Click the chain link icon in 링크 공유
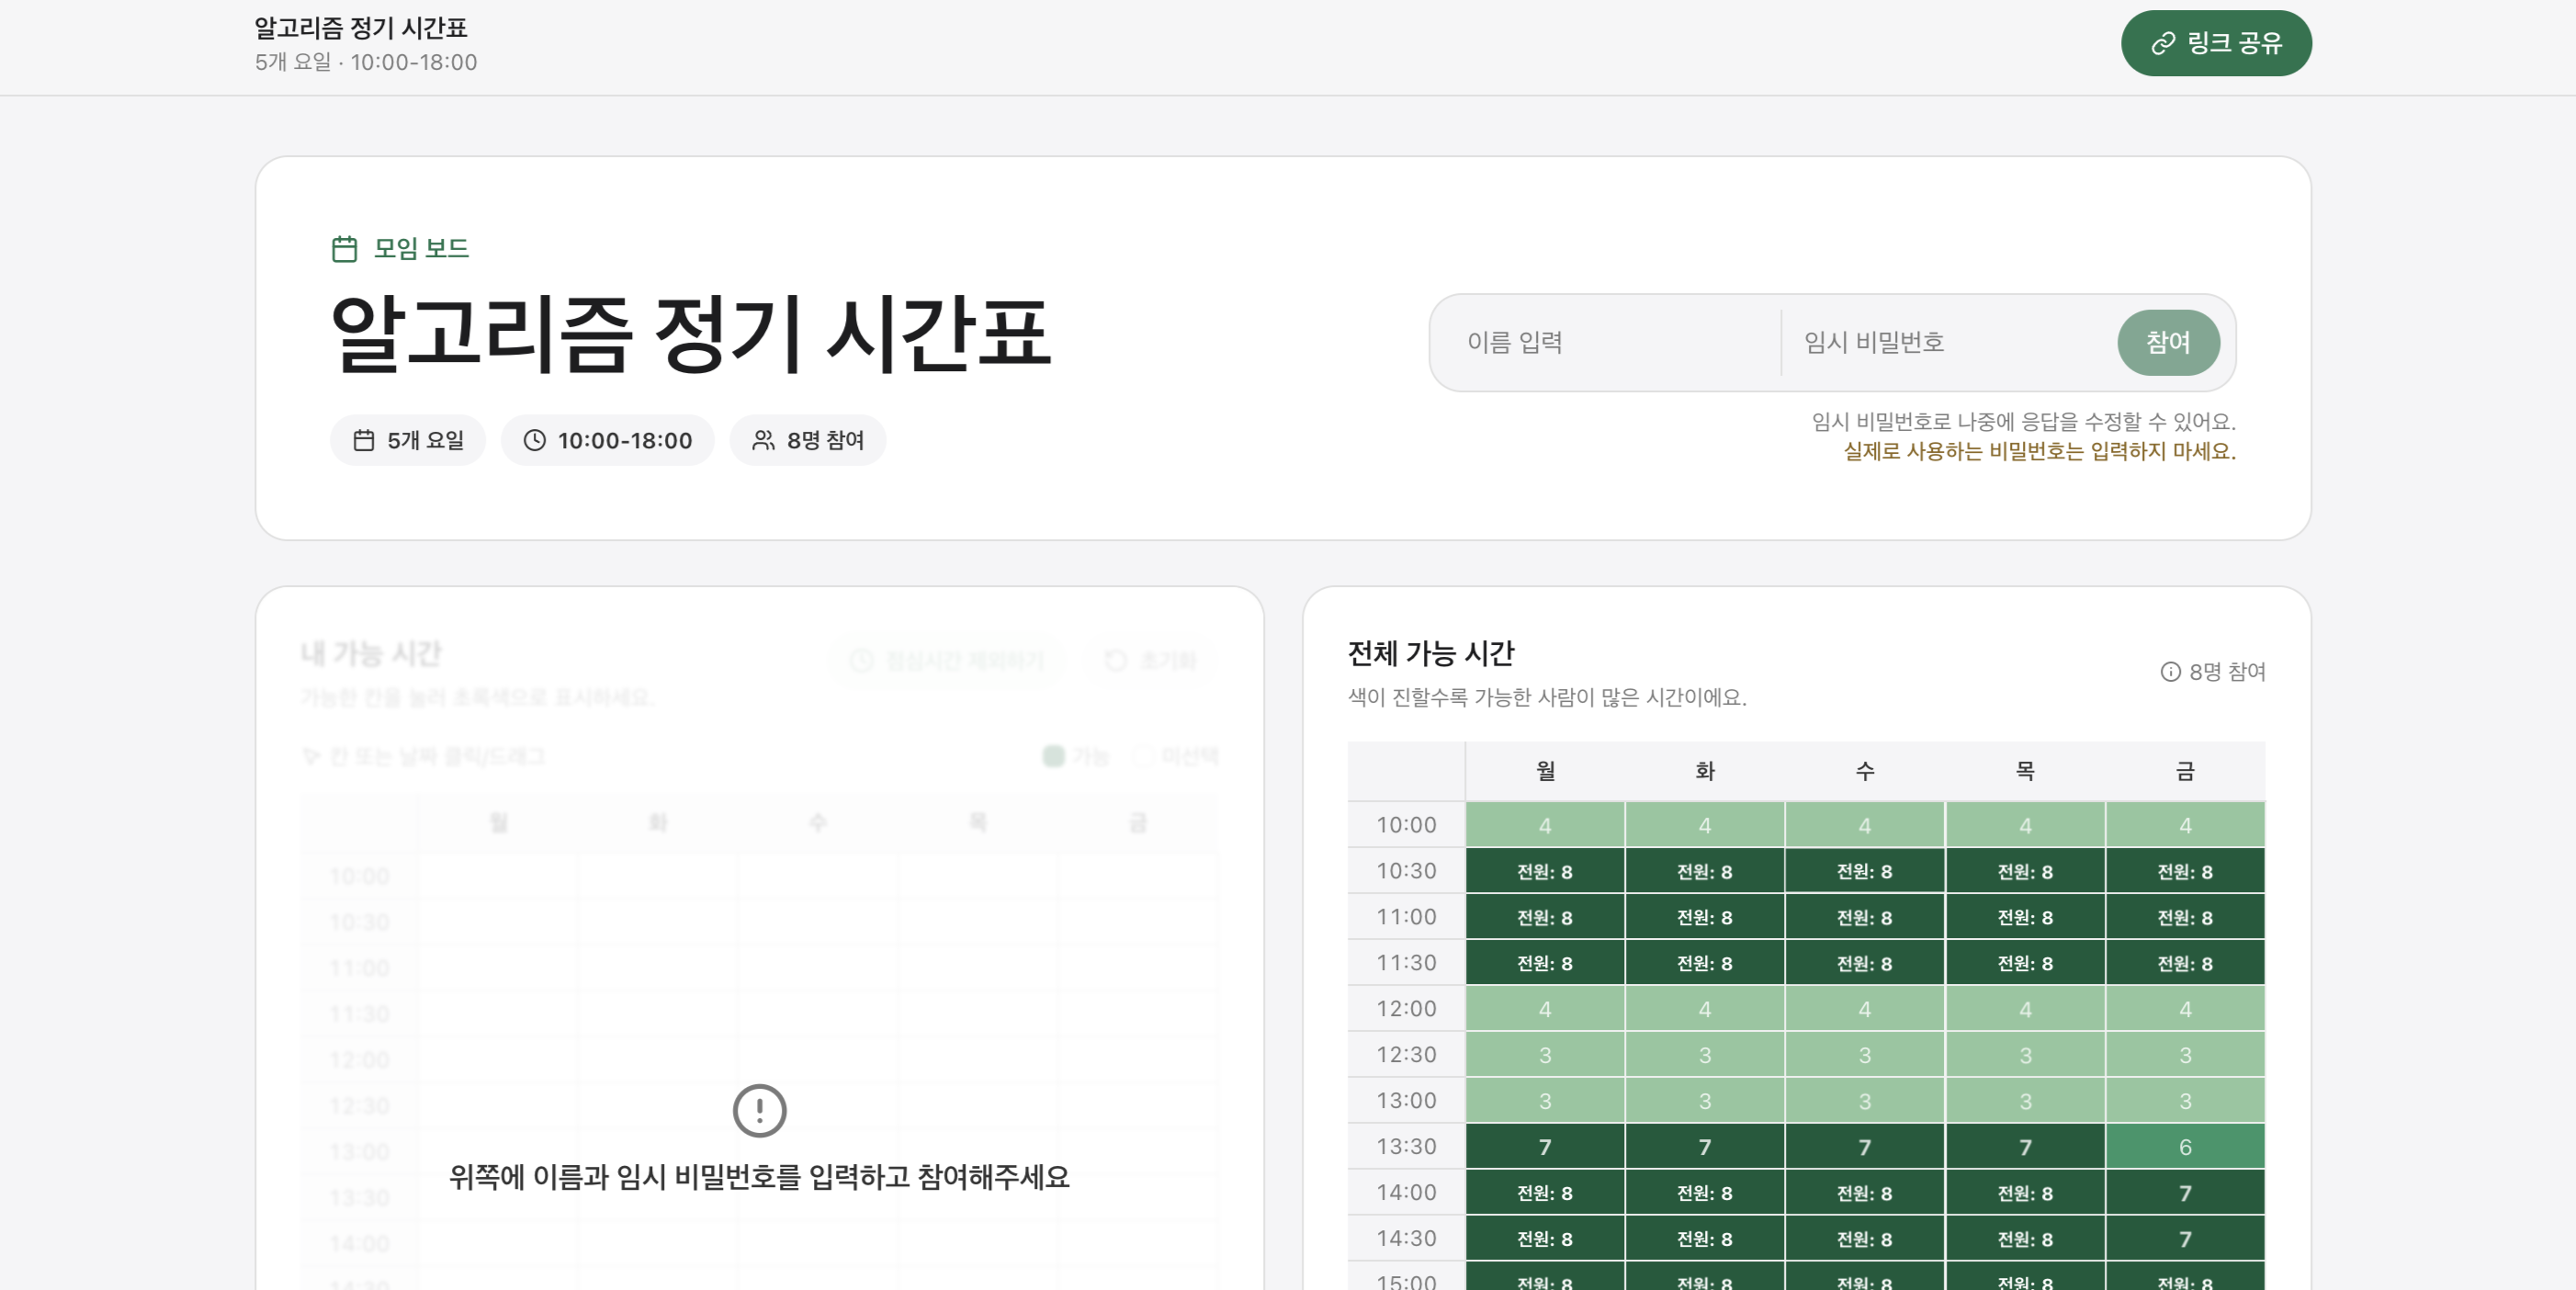This screenshot has height=1290, width=2576. (2163, 43)
